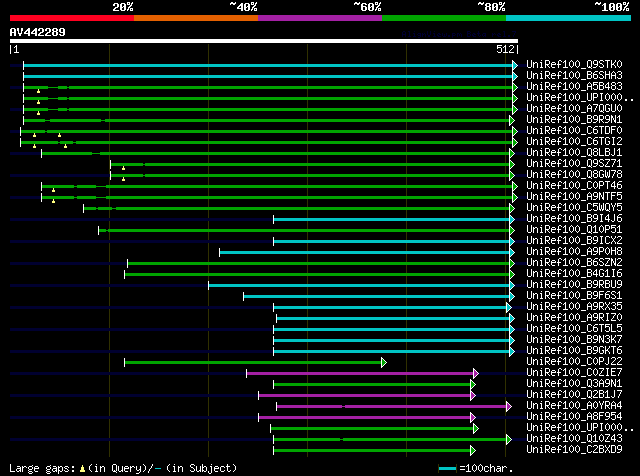640x476 pixels.
Task: Select the UniRef100_C2BXD9 label
Action: click(x=574, y=450)
